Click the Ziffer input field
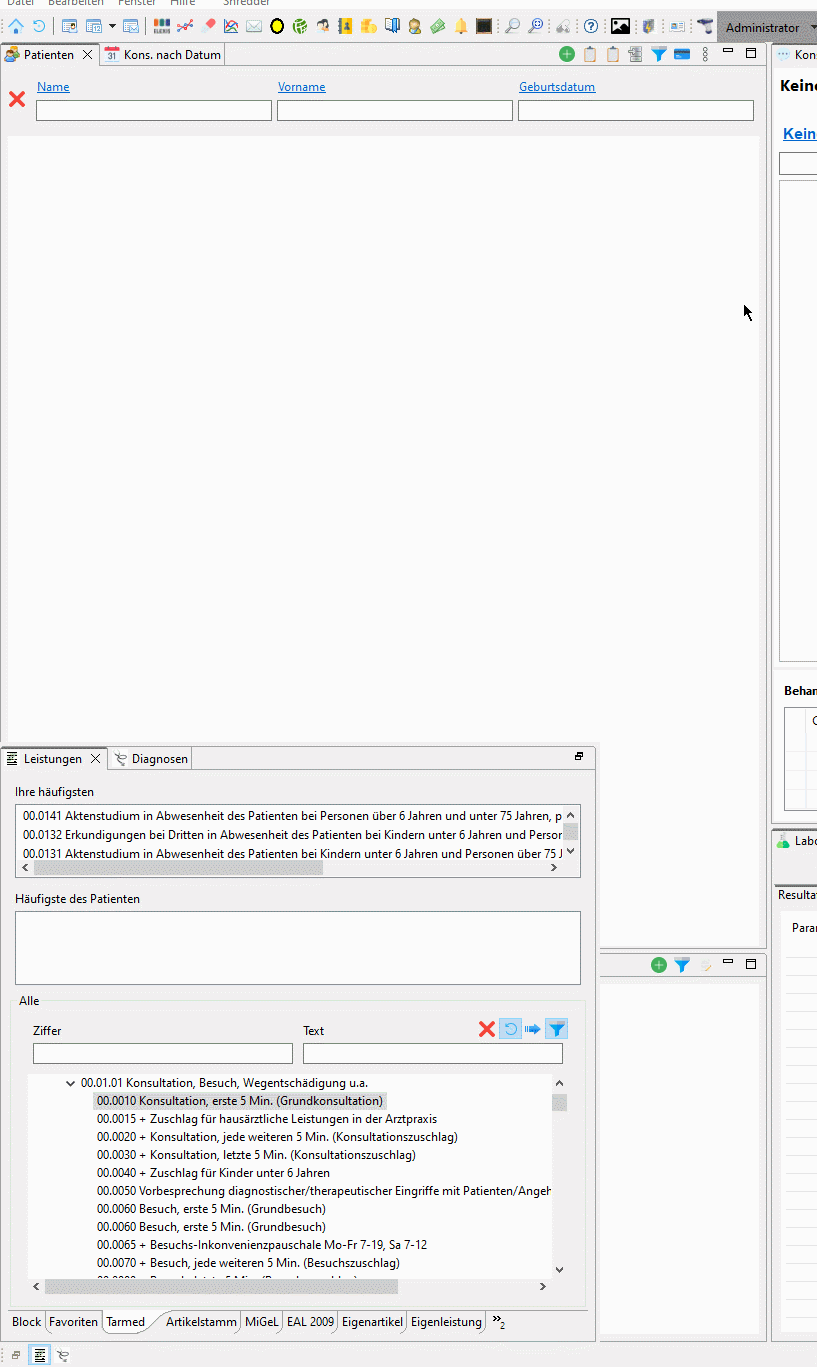 [163, 1054]
